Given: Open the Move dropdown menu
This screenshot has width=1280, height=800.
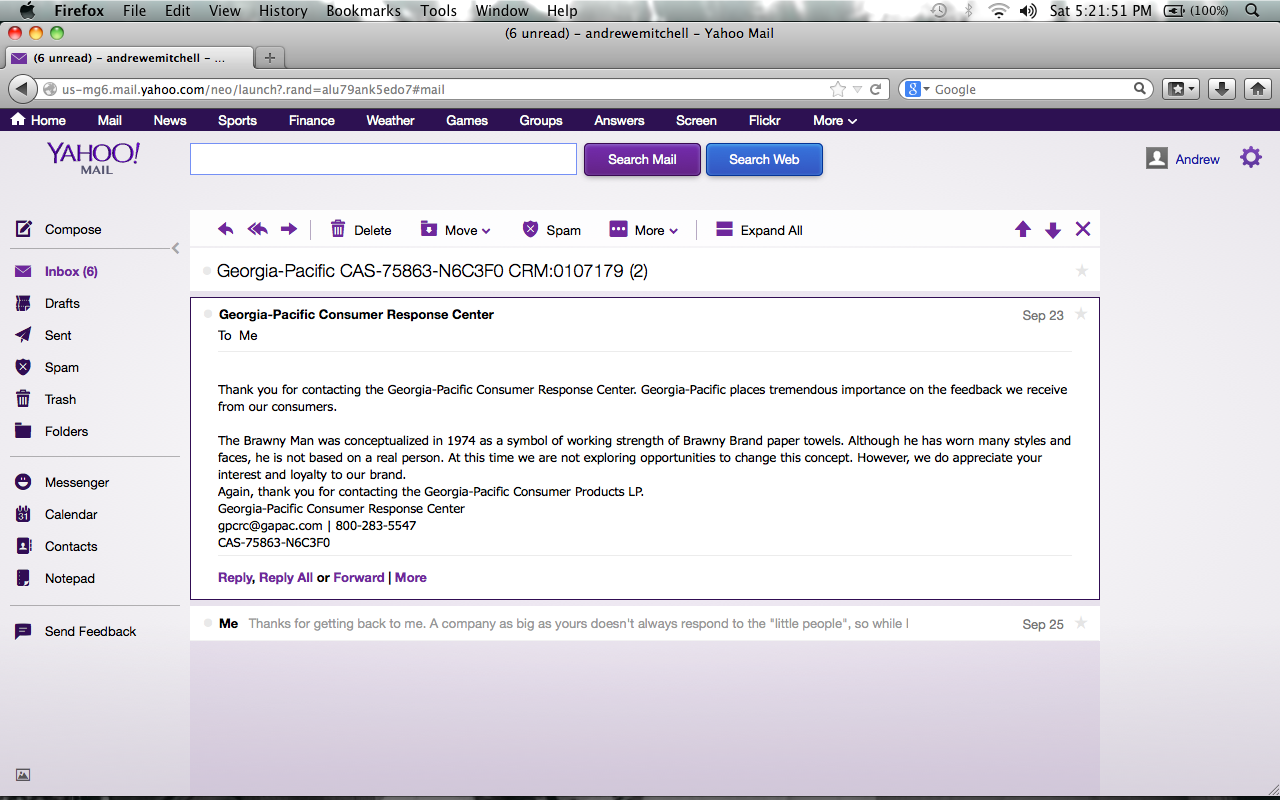Looking at the screenshot, I should (456, 230).
